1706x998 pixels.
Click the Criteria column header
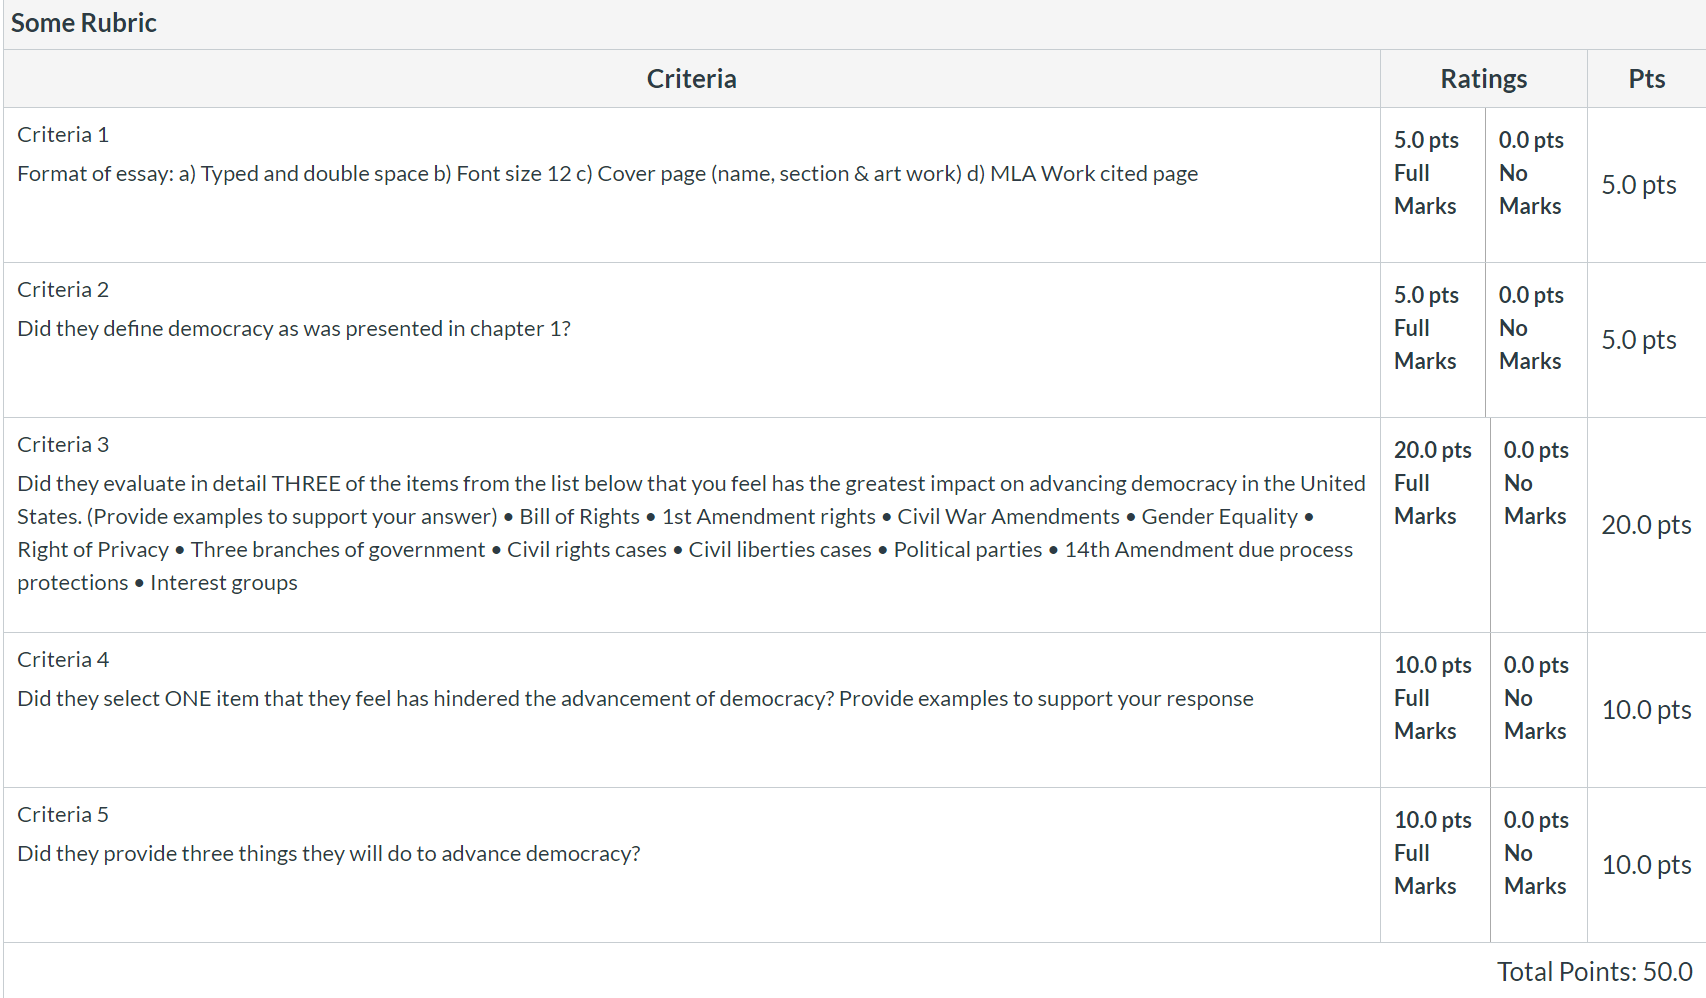coord(691,79)
